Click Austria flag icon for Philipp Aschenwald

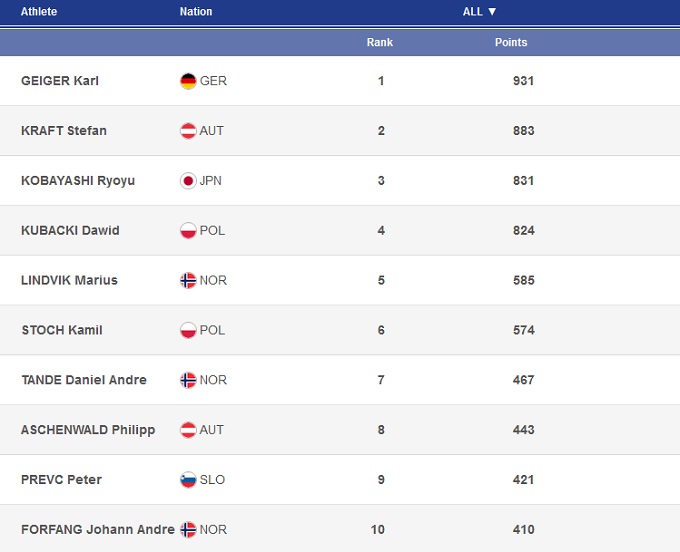[188, 430]
